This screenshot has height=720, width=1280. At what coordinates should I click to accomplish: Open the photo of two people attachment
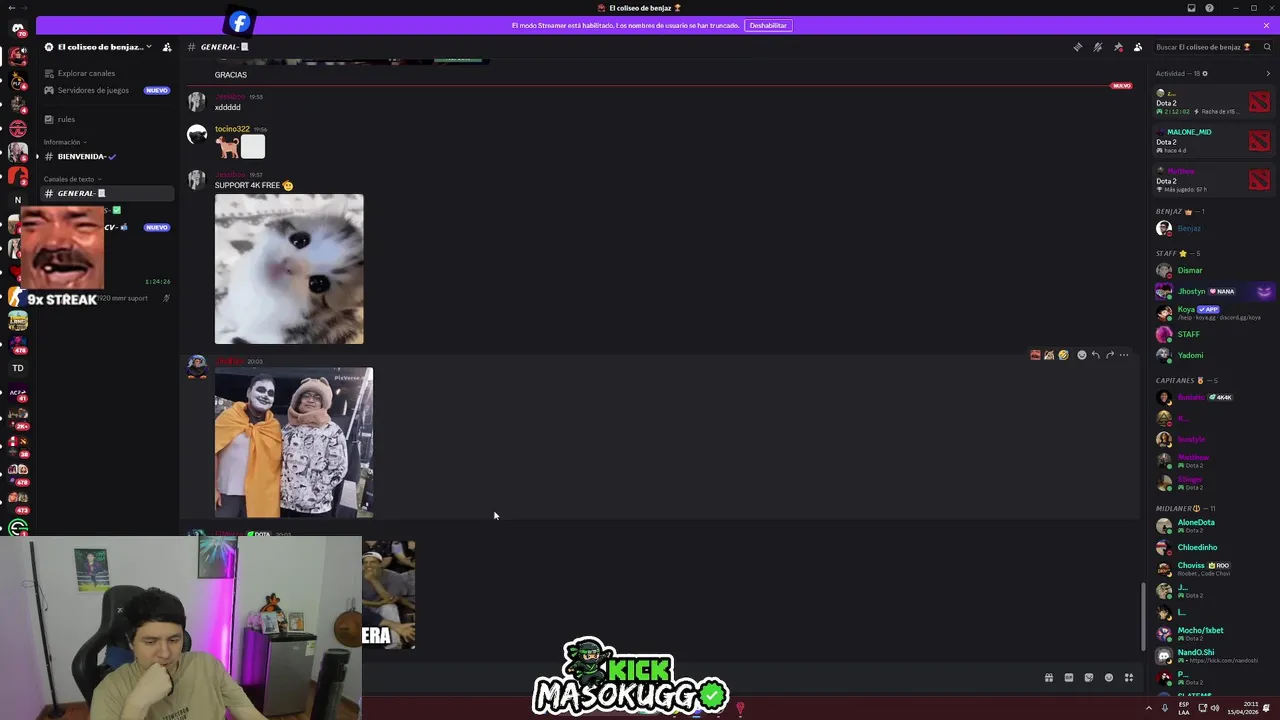pos(294,442)
